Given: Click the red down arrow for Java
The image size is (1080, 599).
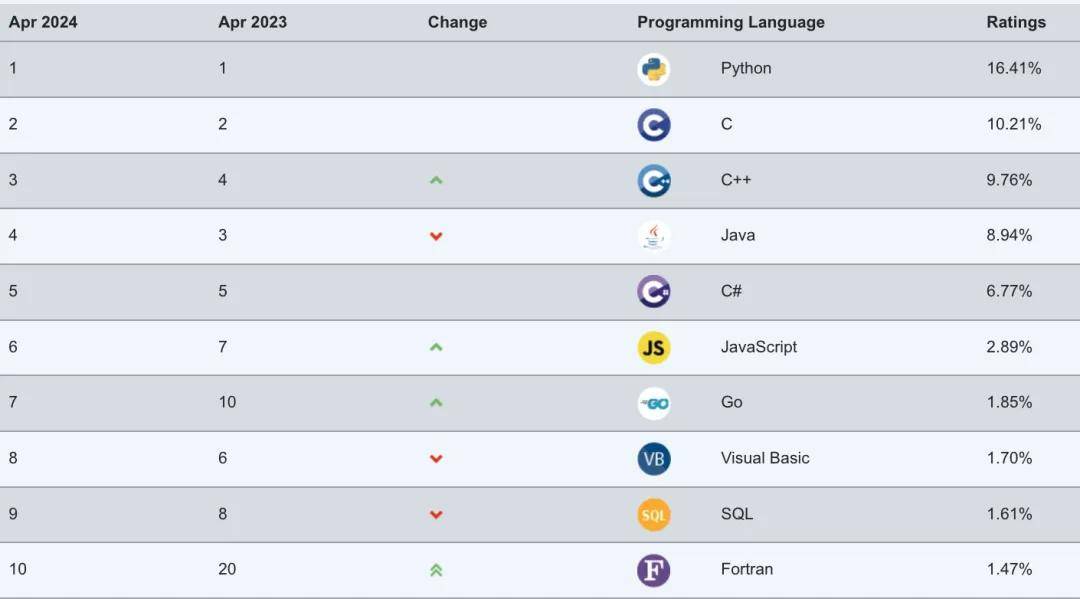Looking at the screenshot, I should tap(436, 236).
